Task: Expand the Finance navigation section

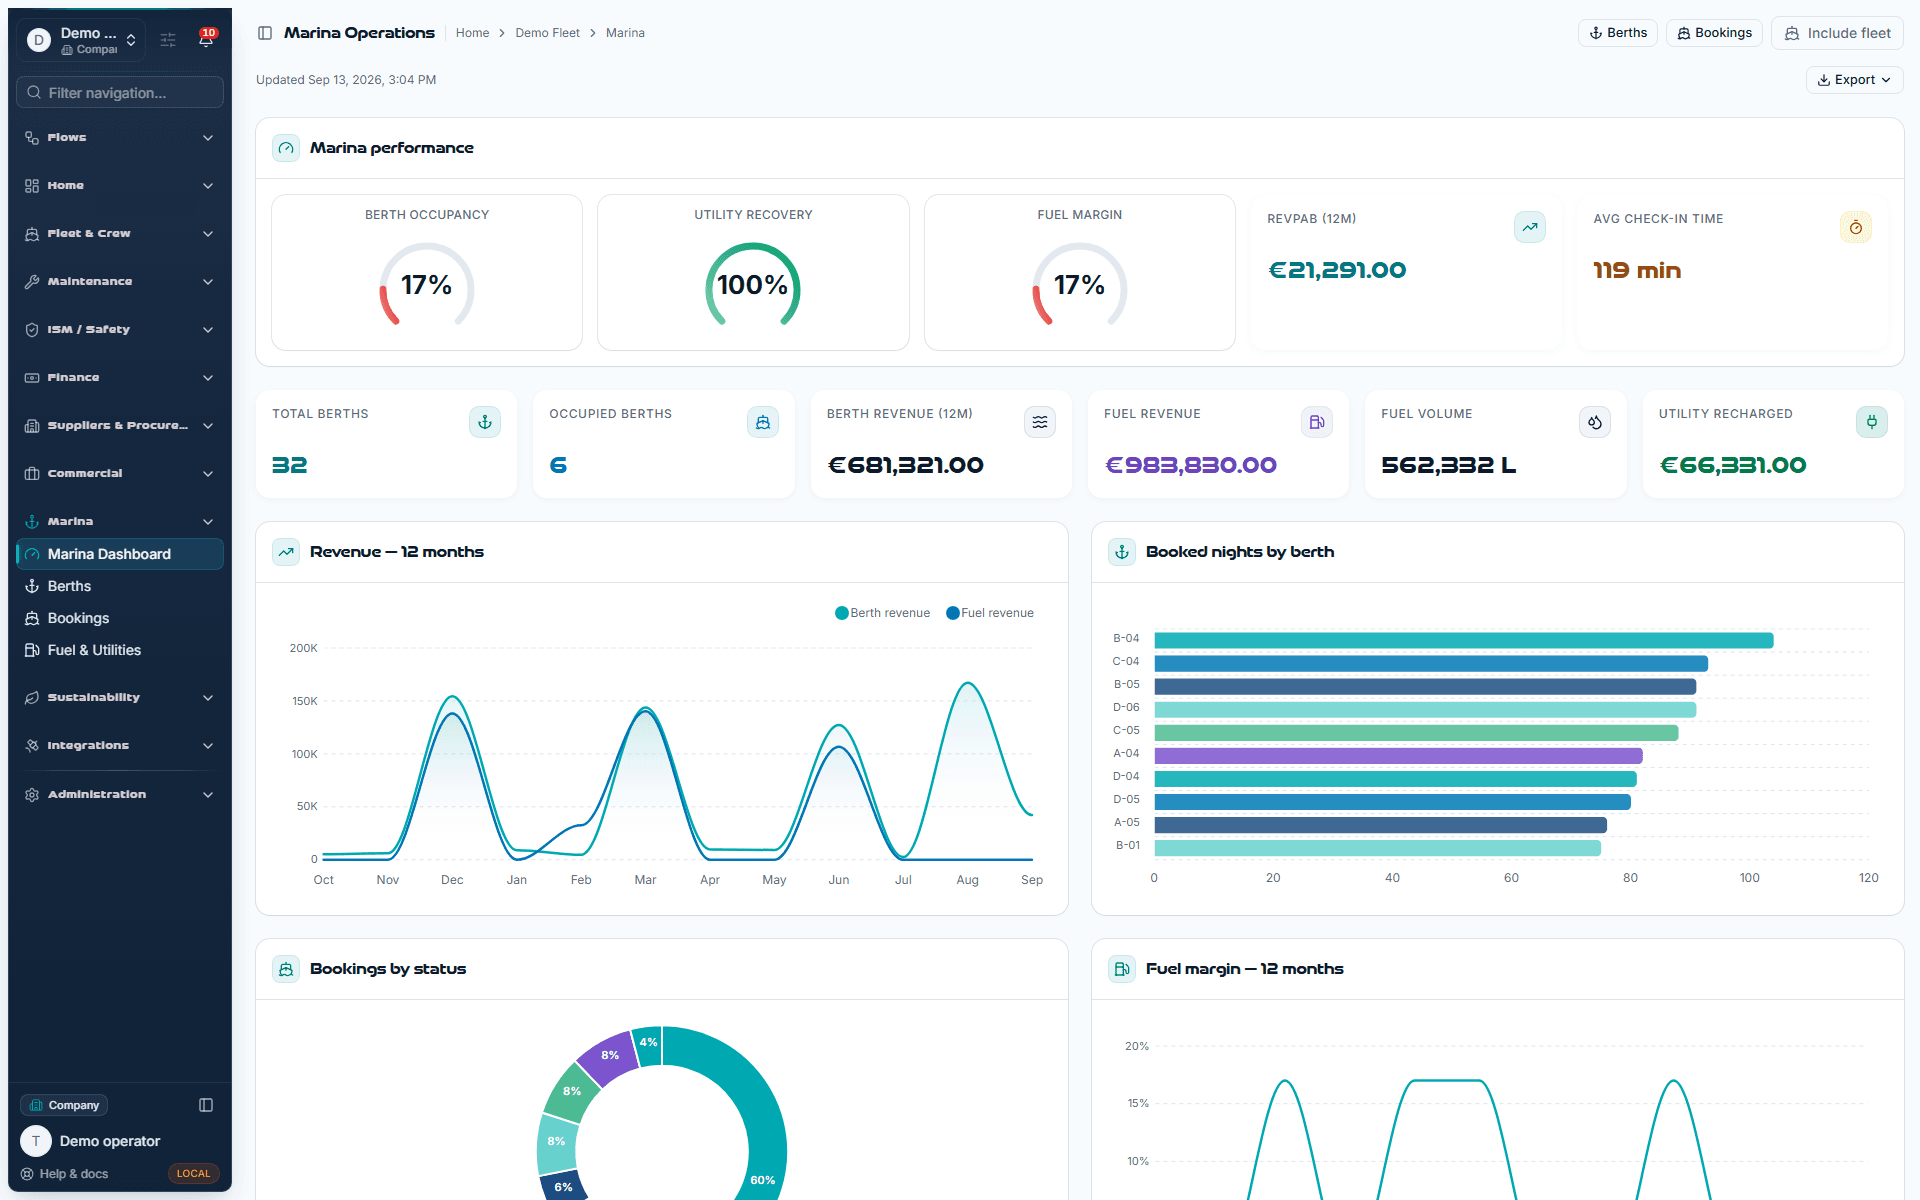Action: tap(120, 377)
